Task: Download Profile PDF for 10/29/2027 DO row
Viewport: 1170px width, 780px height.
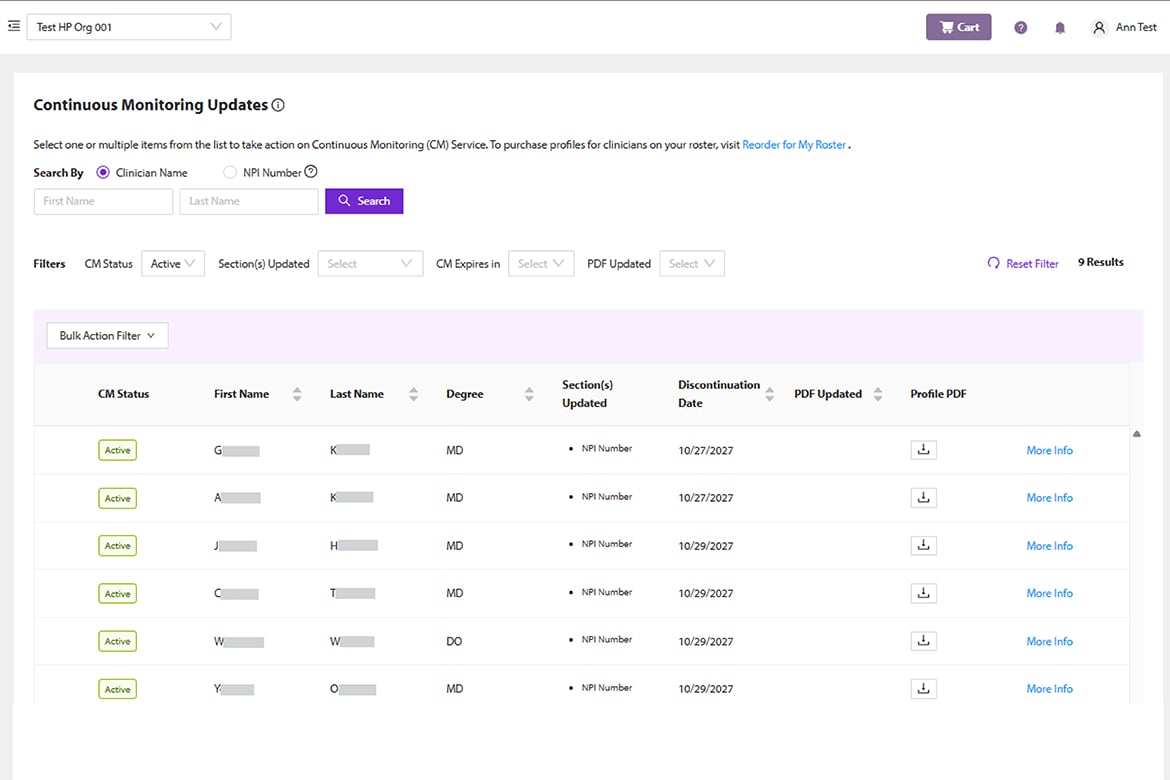Action: click(923, 641)
